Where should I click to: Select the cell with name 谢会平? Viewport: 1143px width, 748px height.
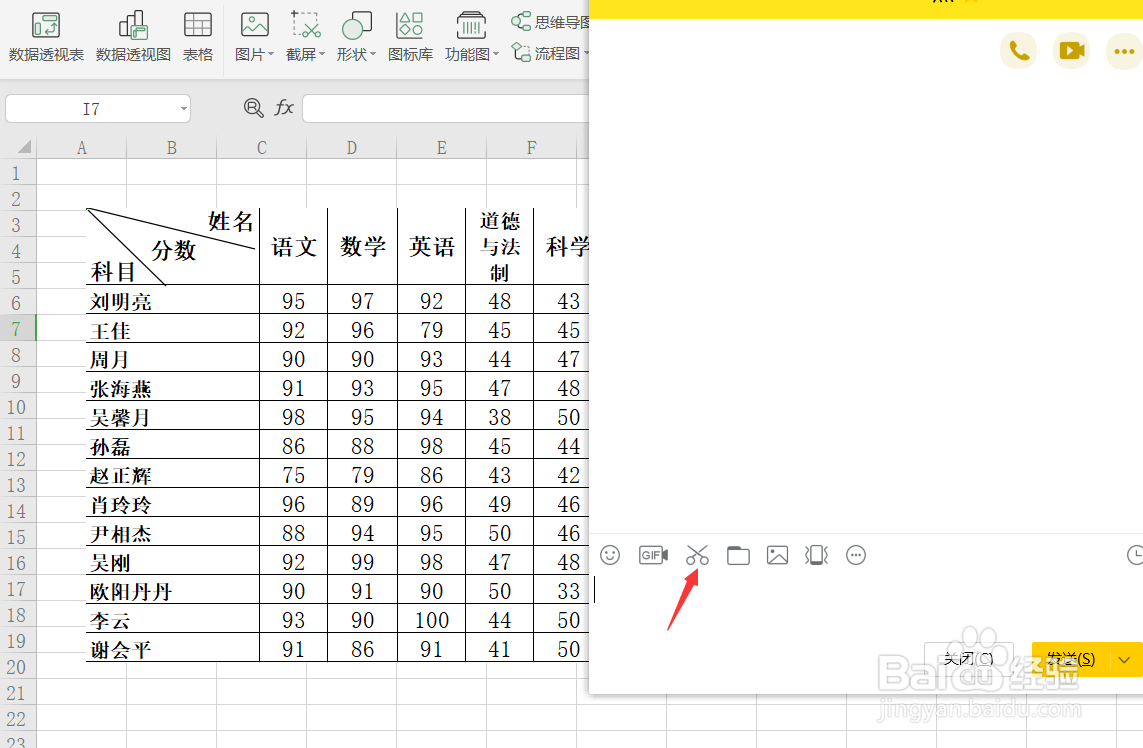173,647
